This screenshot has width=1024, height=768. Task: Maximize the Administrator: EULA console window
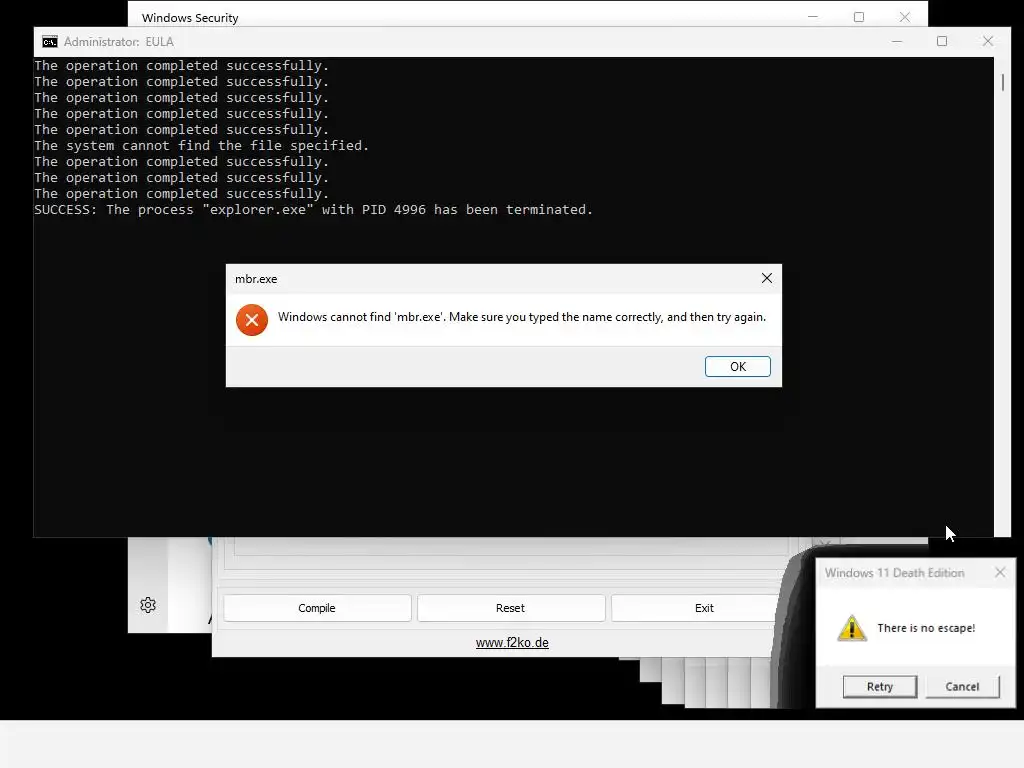pos(942,41)
